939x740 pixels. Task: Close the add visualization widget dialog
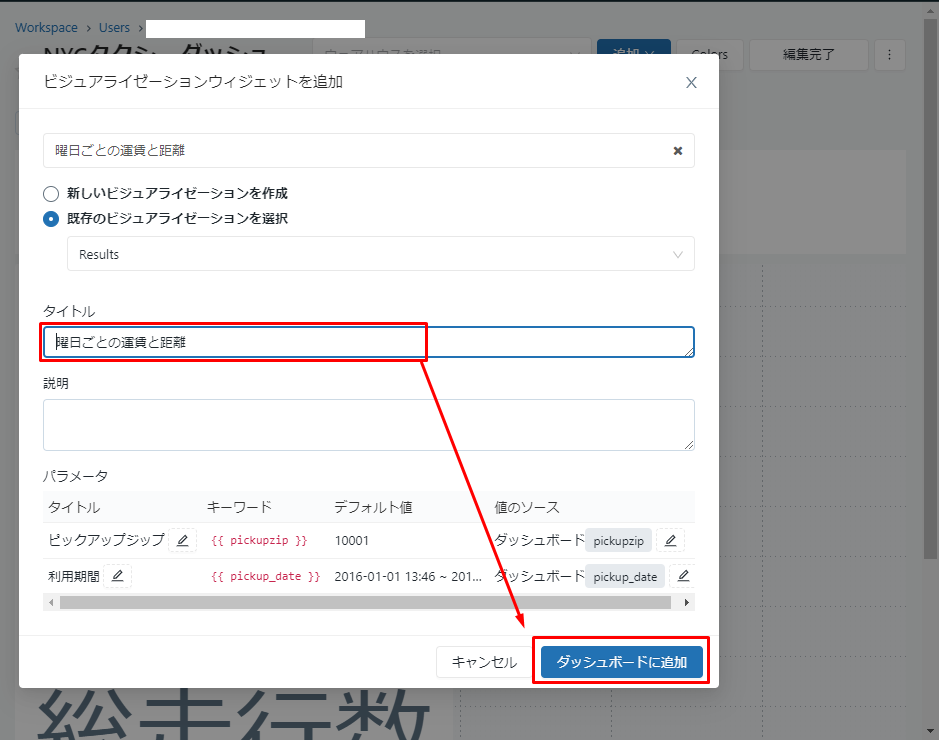tap(691, 82)
